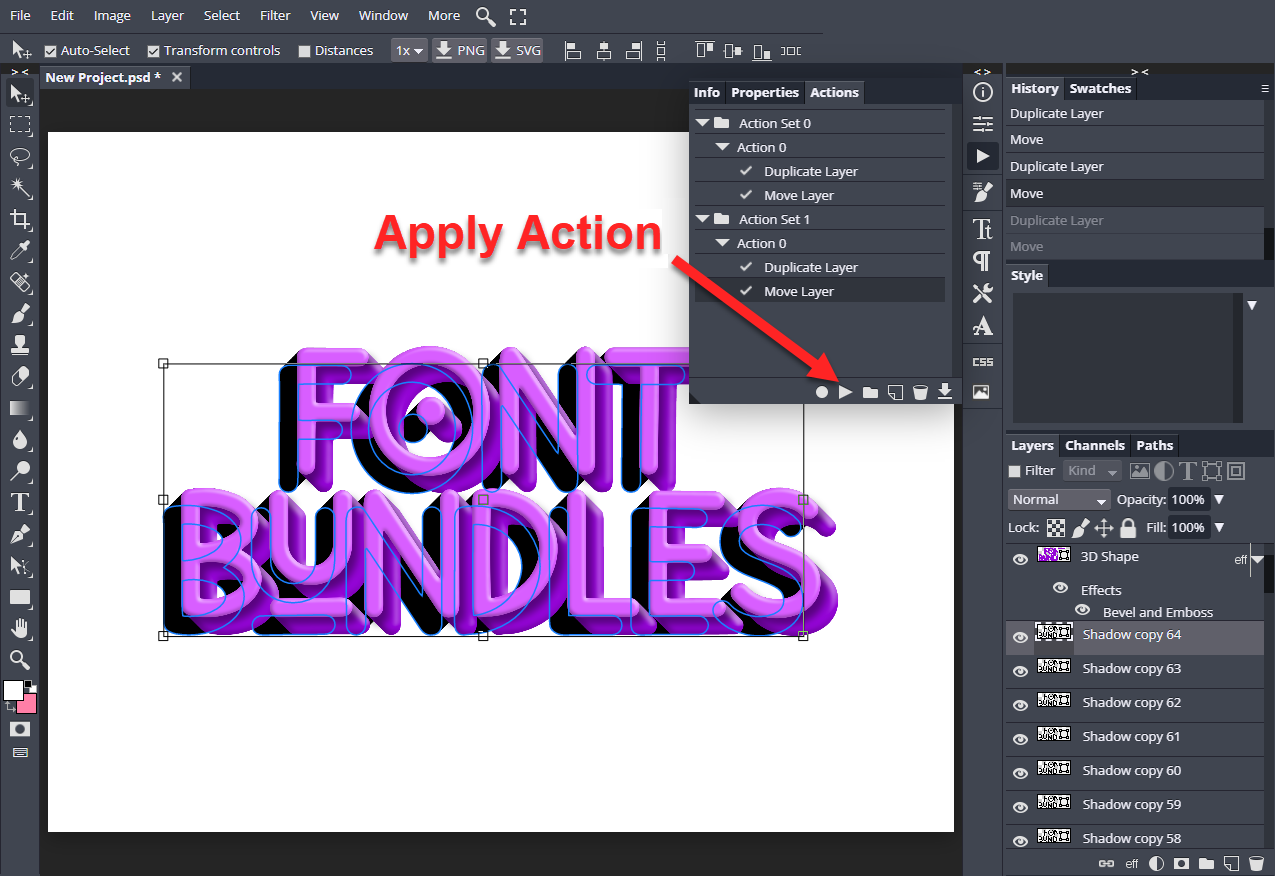Enable the layer Filter checkbox
Image resolution: width=1275 pixels, height=876 pixels.
[x=1015, y=471]
